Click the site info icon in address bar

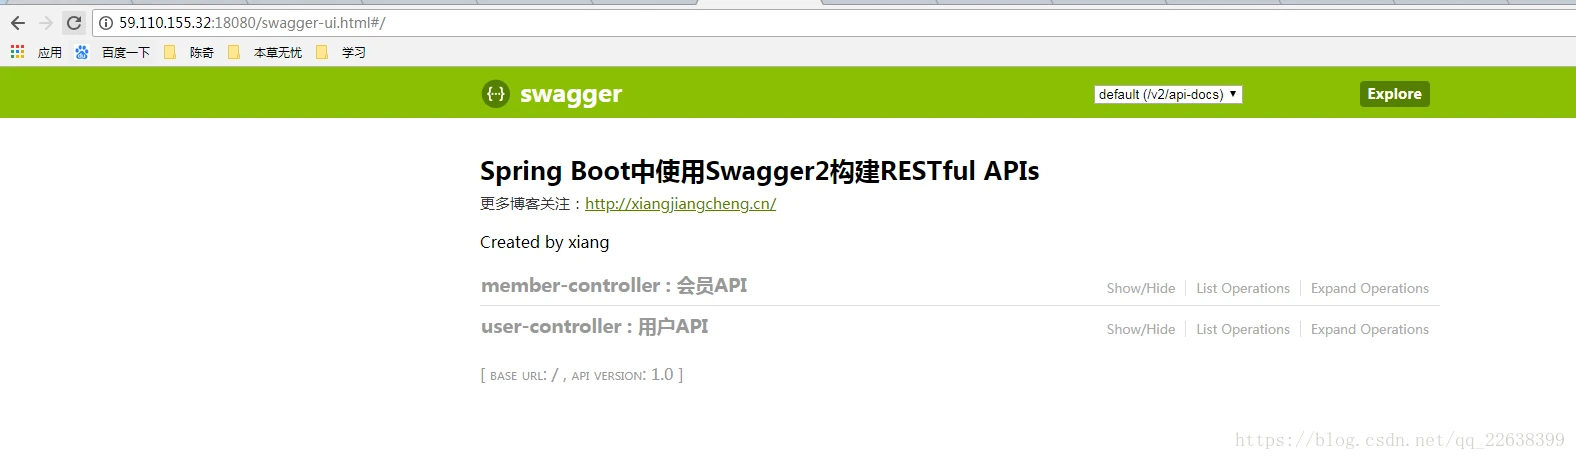[106, 23]
